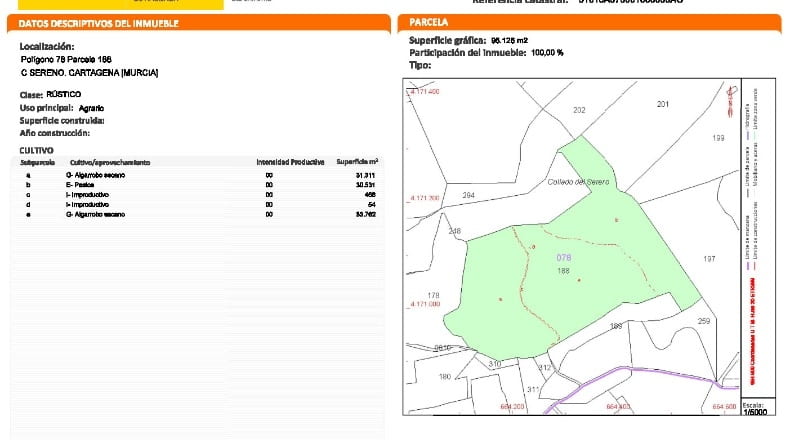
Task: Click the 664.600 coordinate label
Action: tap(725, 407)
